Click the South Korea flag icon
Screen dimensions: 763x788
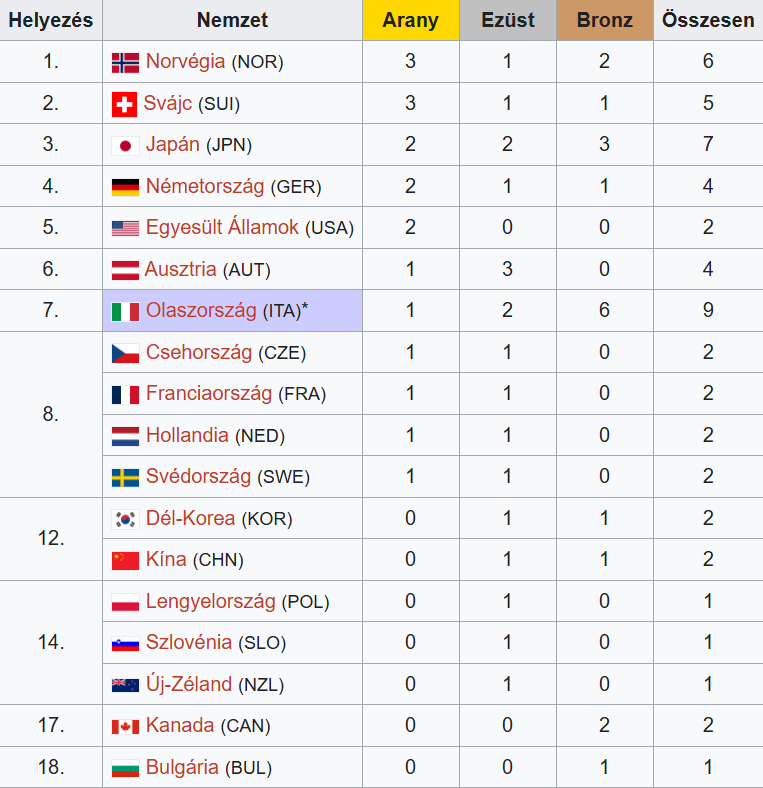coord(125,519)
